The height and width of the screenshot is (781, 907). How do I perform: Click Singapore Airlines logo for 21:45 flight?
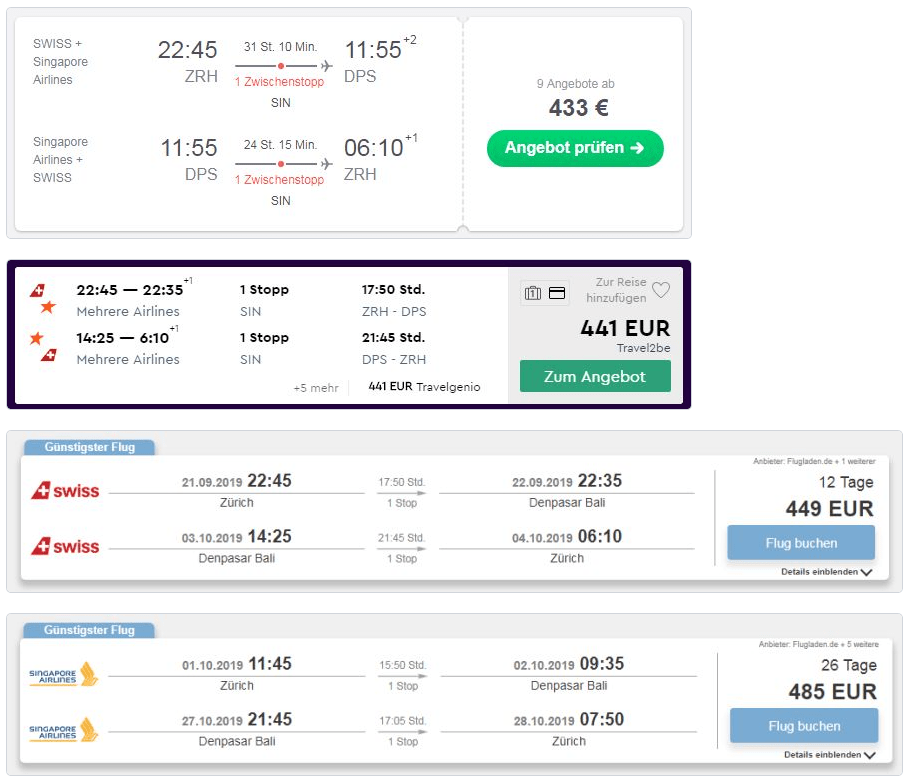pos(64,730)
